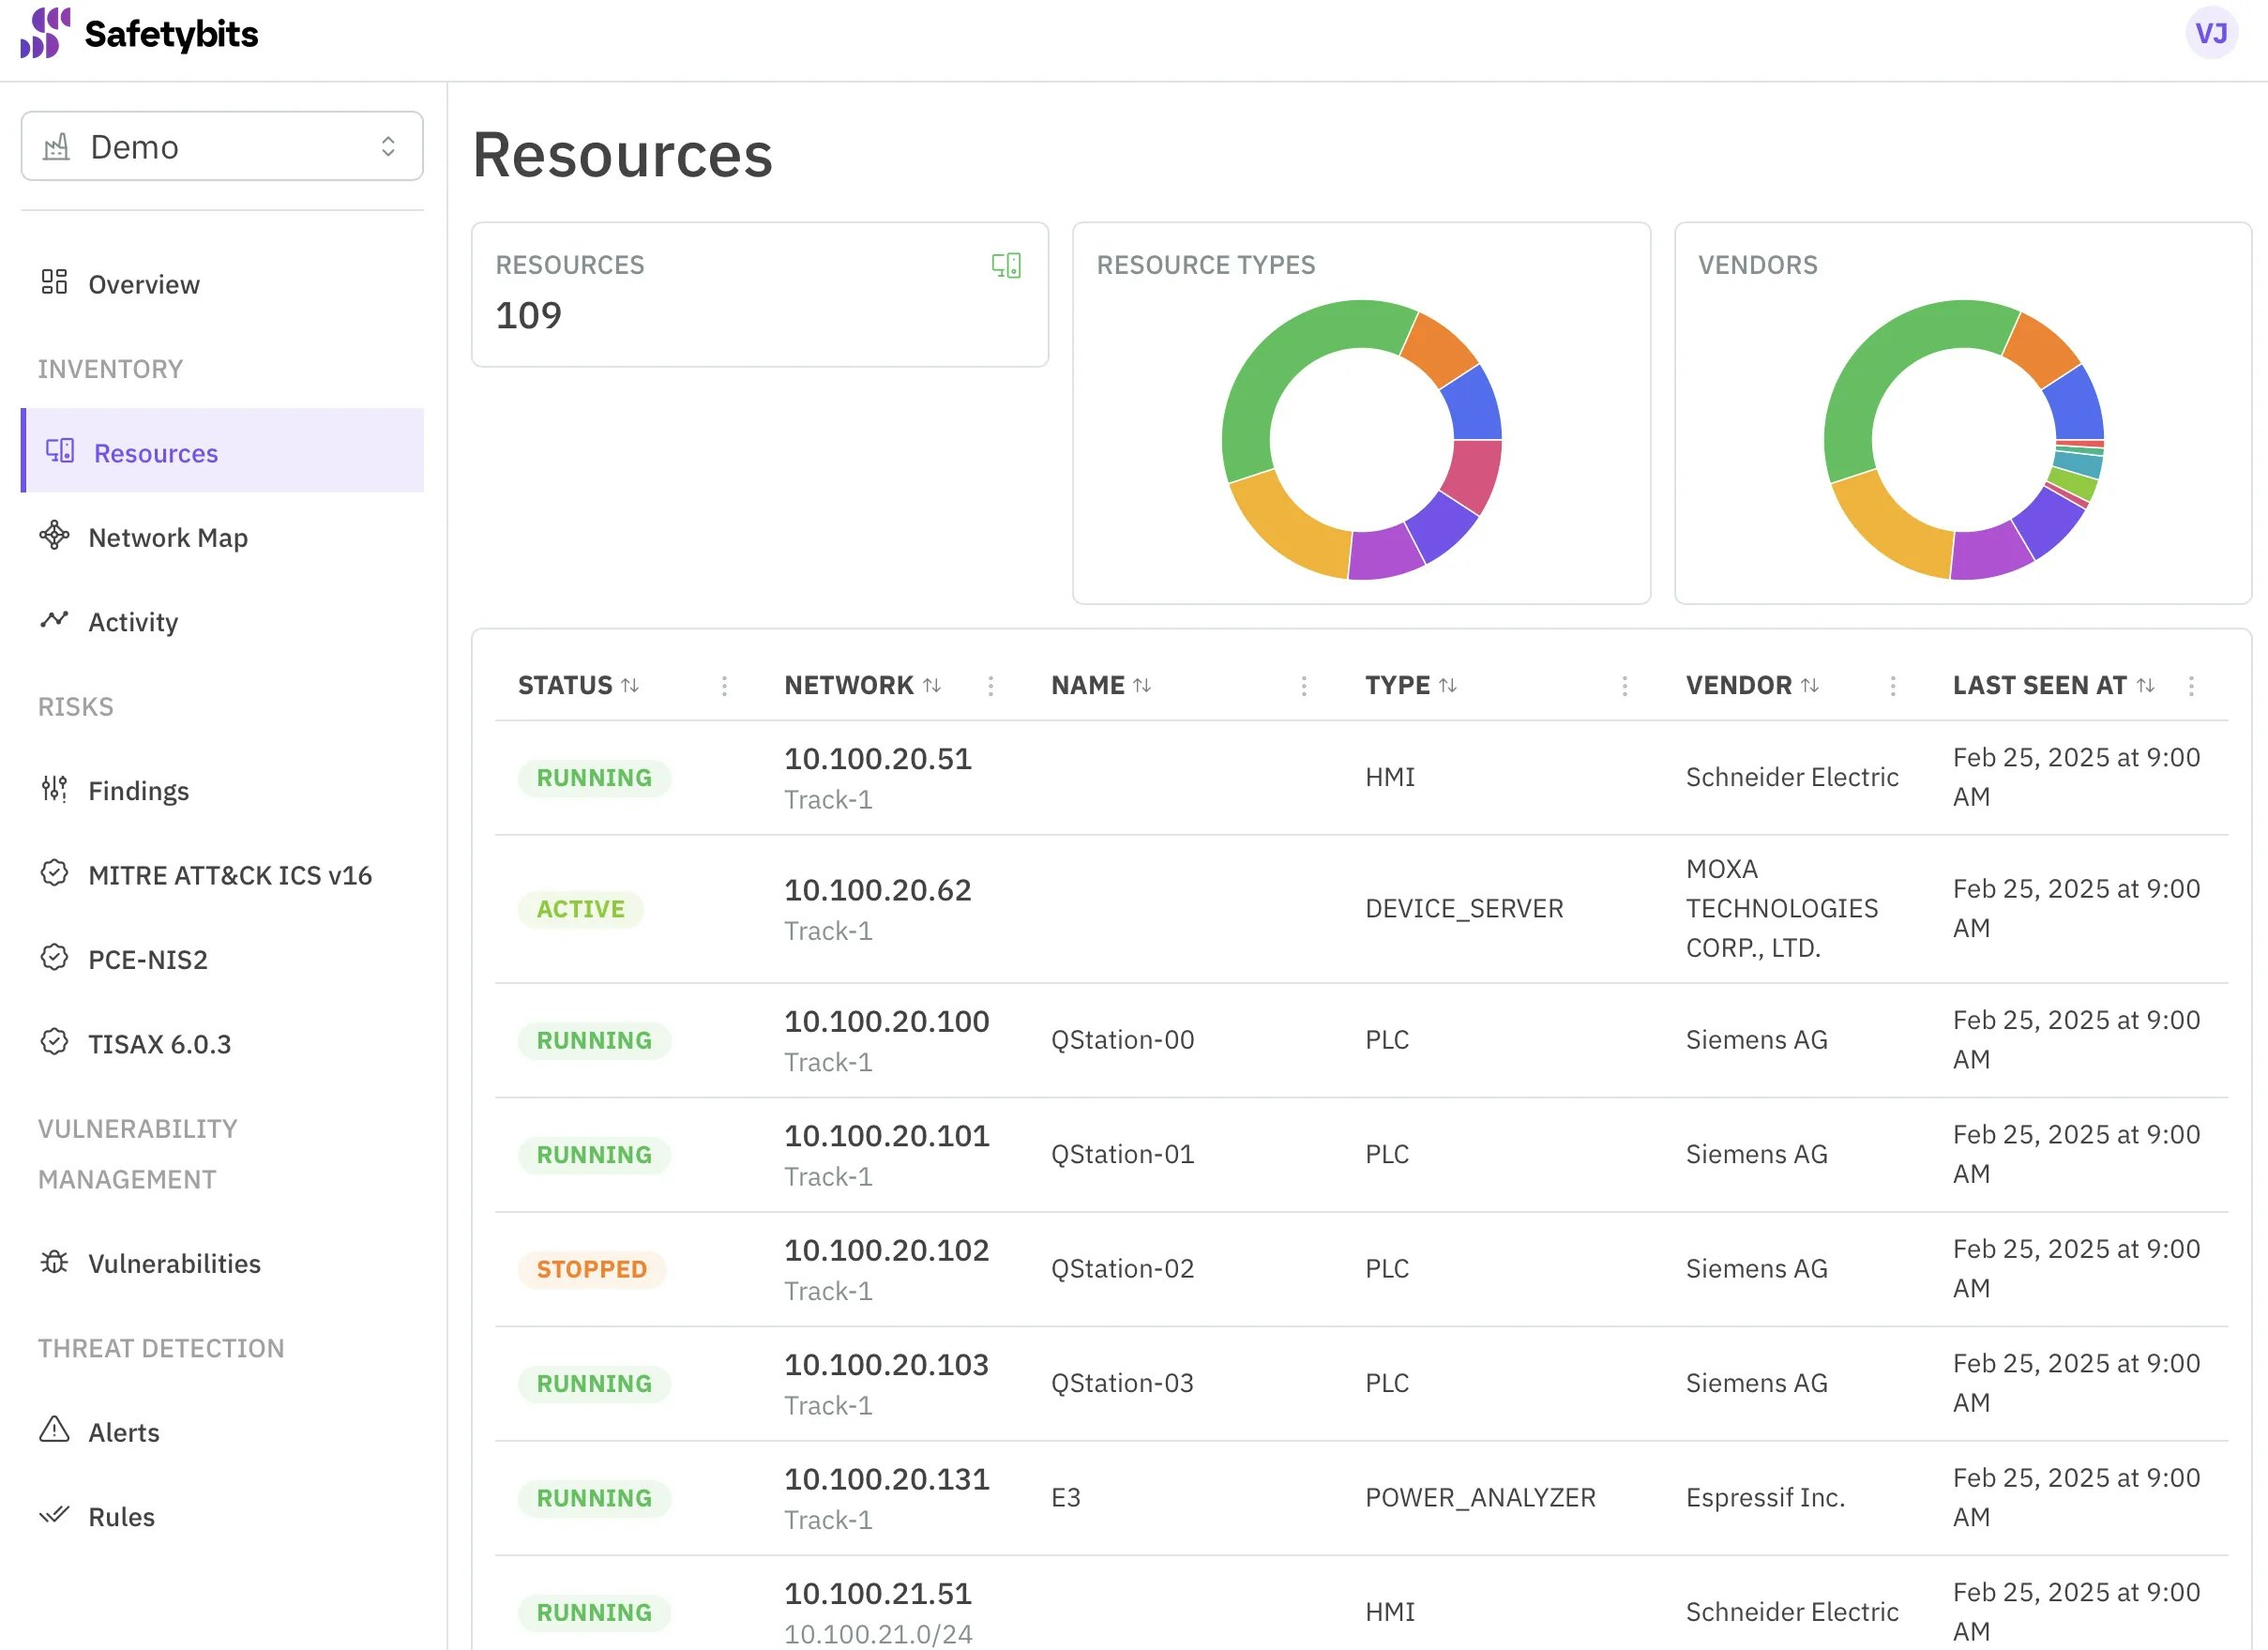Open Last Seen At column options menu
The width and height of the screenshot is (2268, 1650).
(2191, 686)
